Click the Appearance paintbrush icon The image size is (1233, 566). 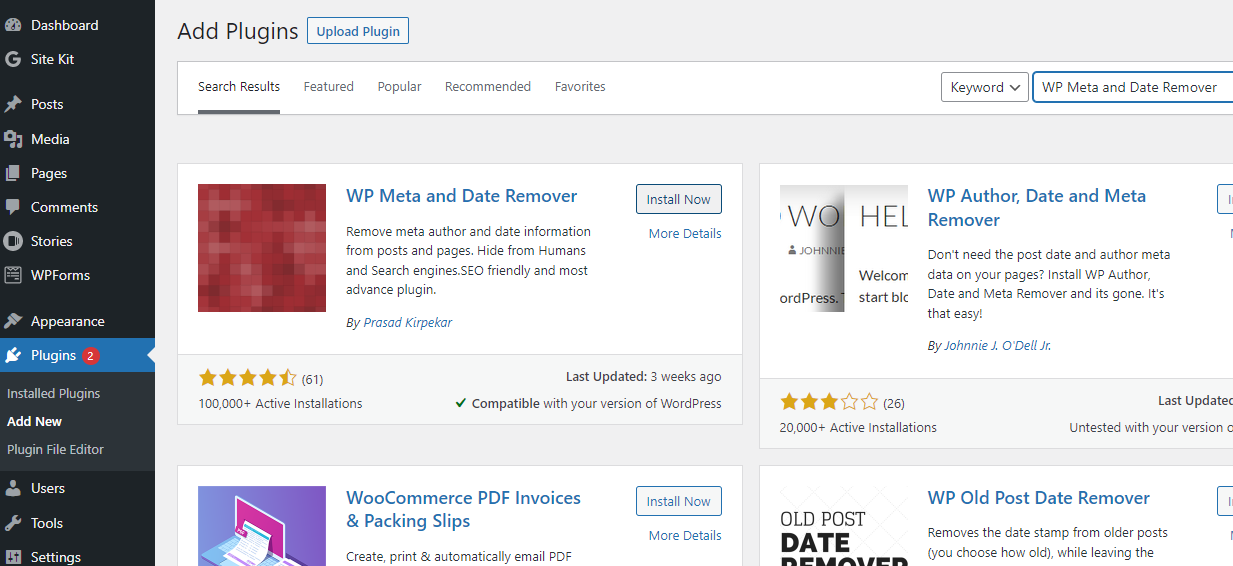(13, 321)
